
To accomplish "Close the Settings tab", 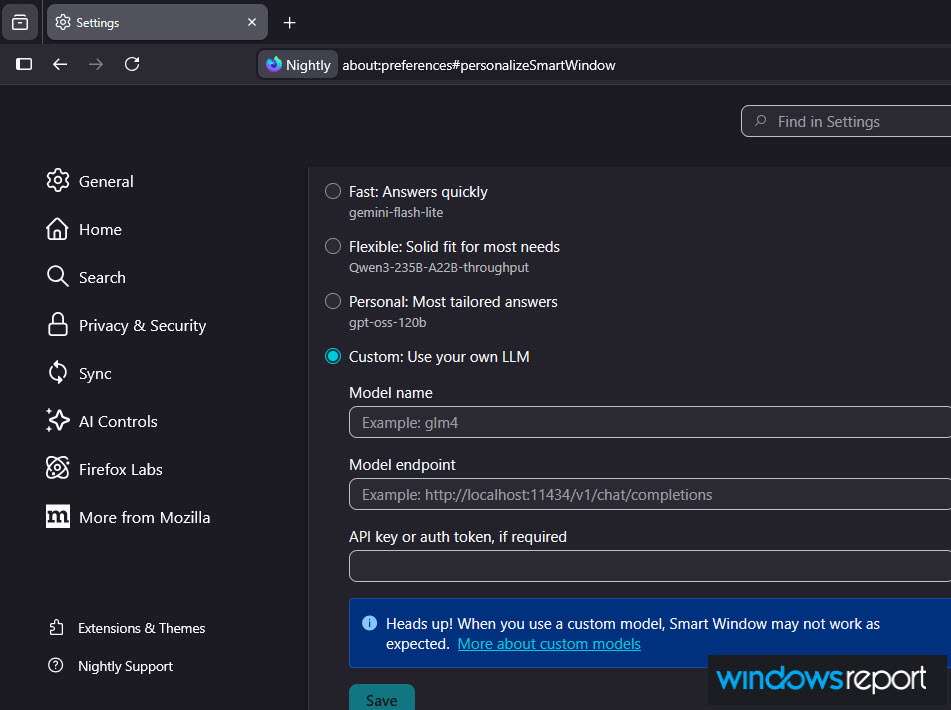I will [x=252, y=22].
